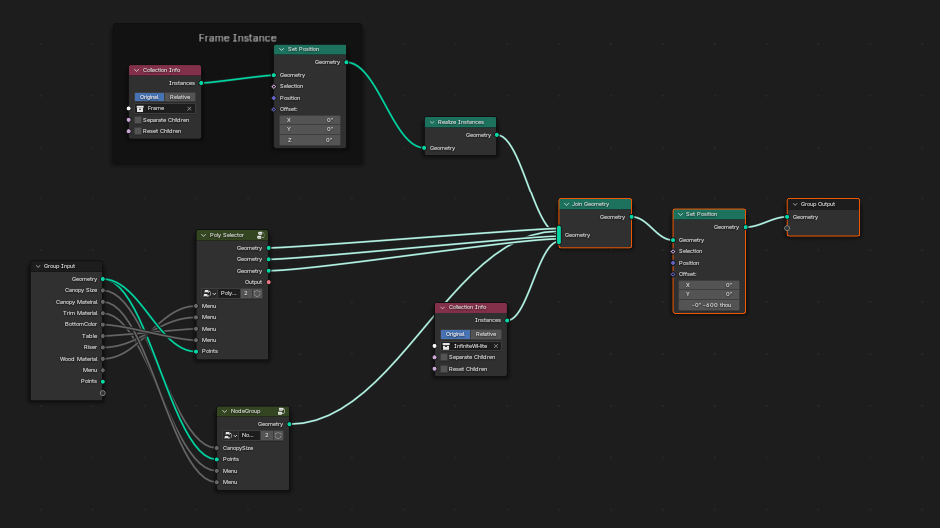Screen dimensions: 940x528
Task: Click the NodeGroup node header group icon
Action: (281, 411)
